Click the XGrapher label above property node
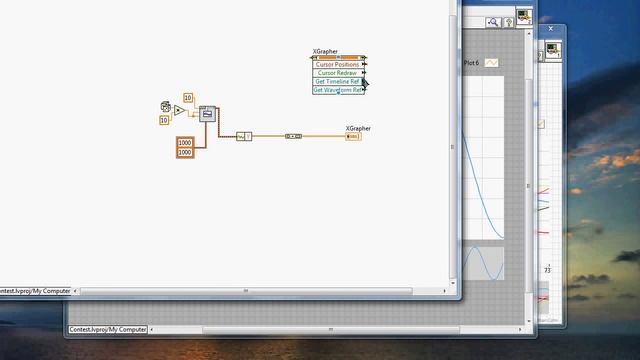 (325, 51)
